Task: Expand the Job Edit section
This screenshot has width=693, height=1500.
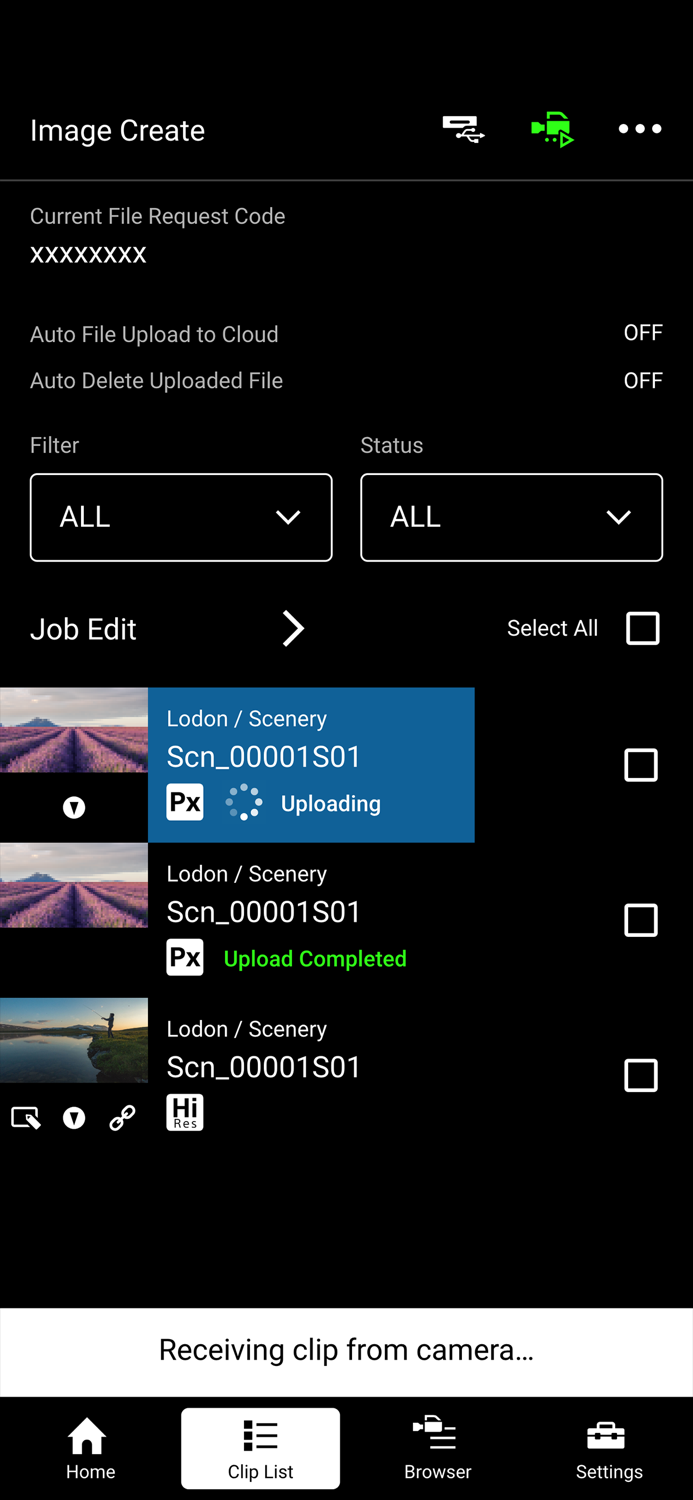Action: coord(292,628)
